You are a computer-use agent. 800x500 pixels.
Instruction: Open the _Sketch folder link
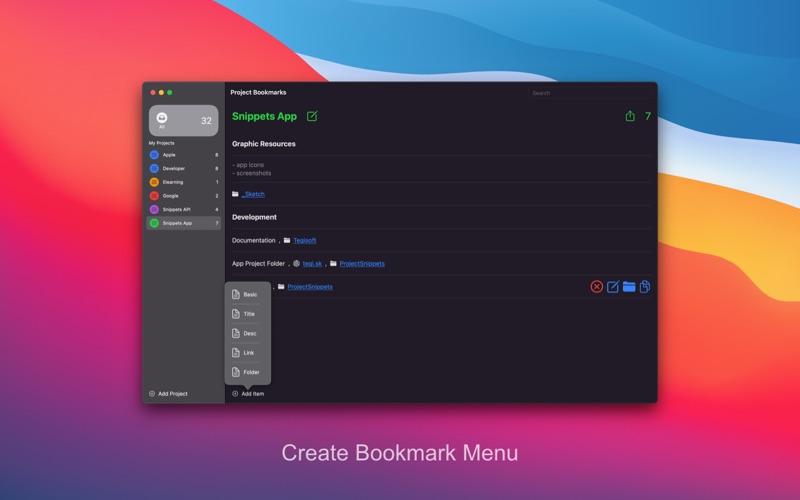coord(253,194)
